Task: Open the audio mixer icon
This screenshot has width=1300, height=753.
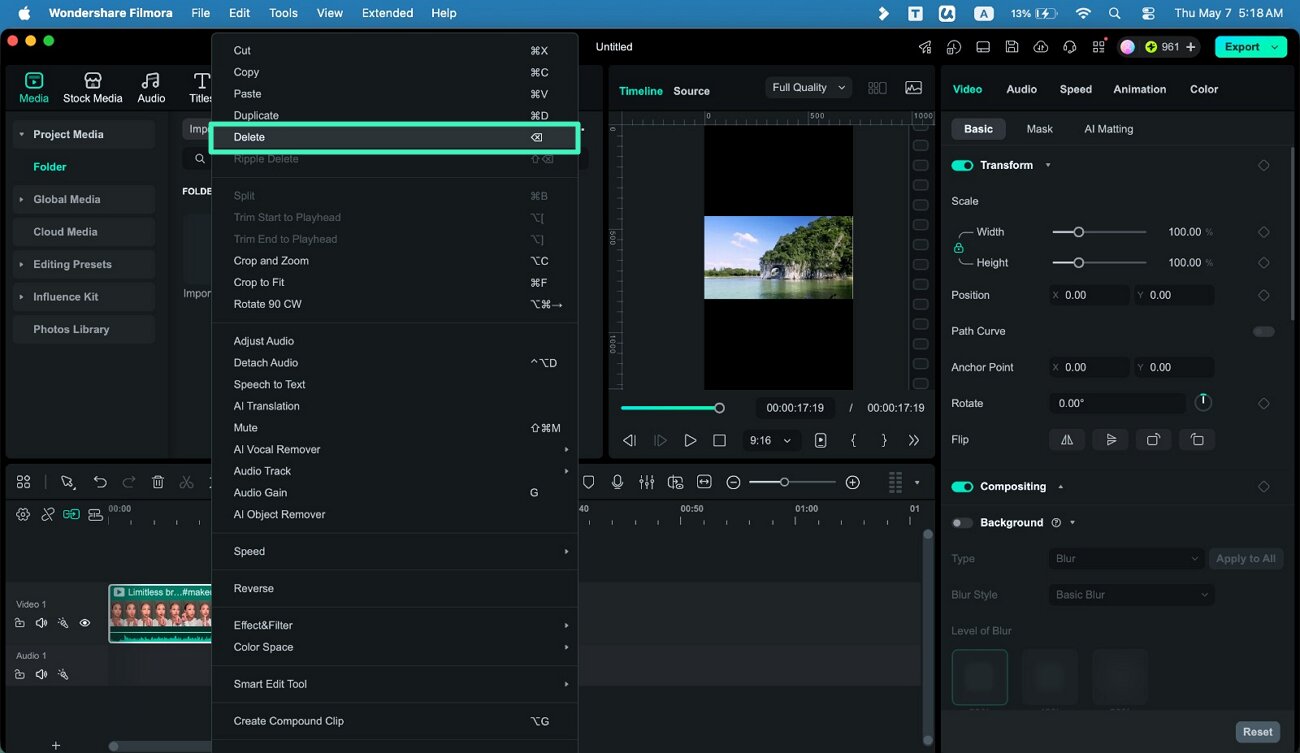Action: click(647, 482)
